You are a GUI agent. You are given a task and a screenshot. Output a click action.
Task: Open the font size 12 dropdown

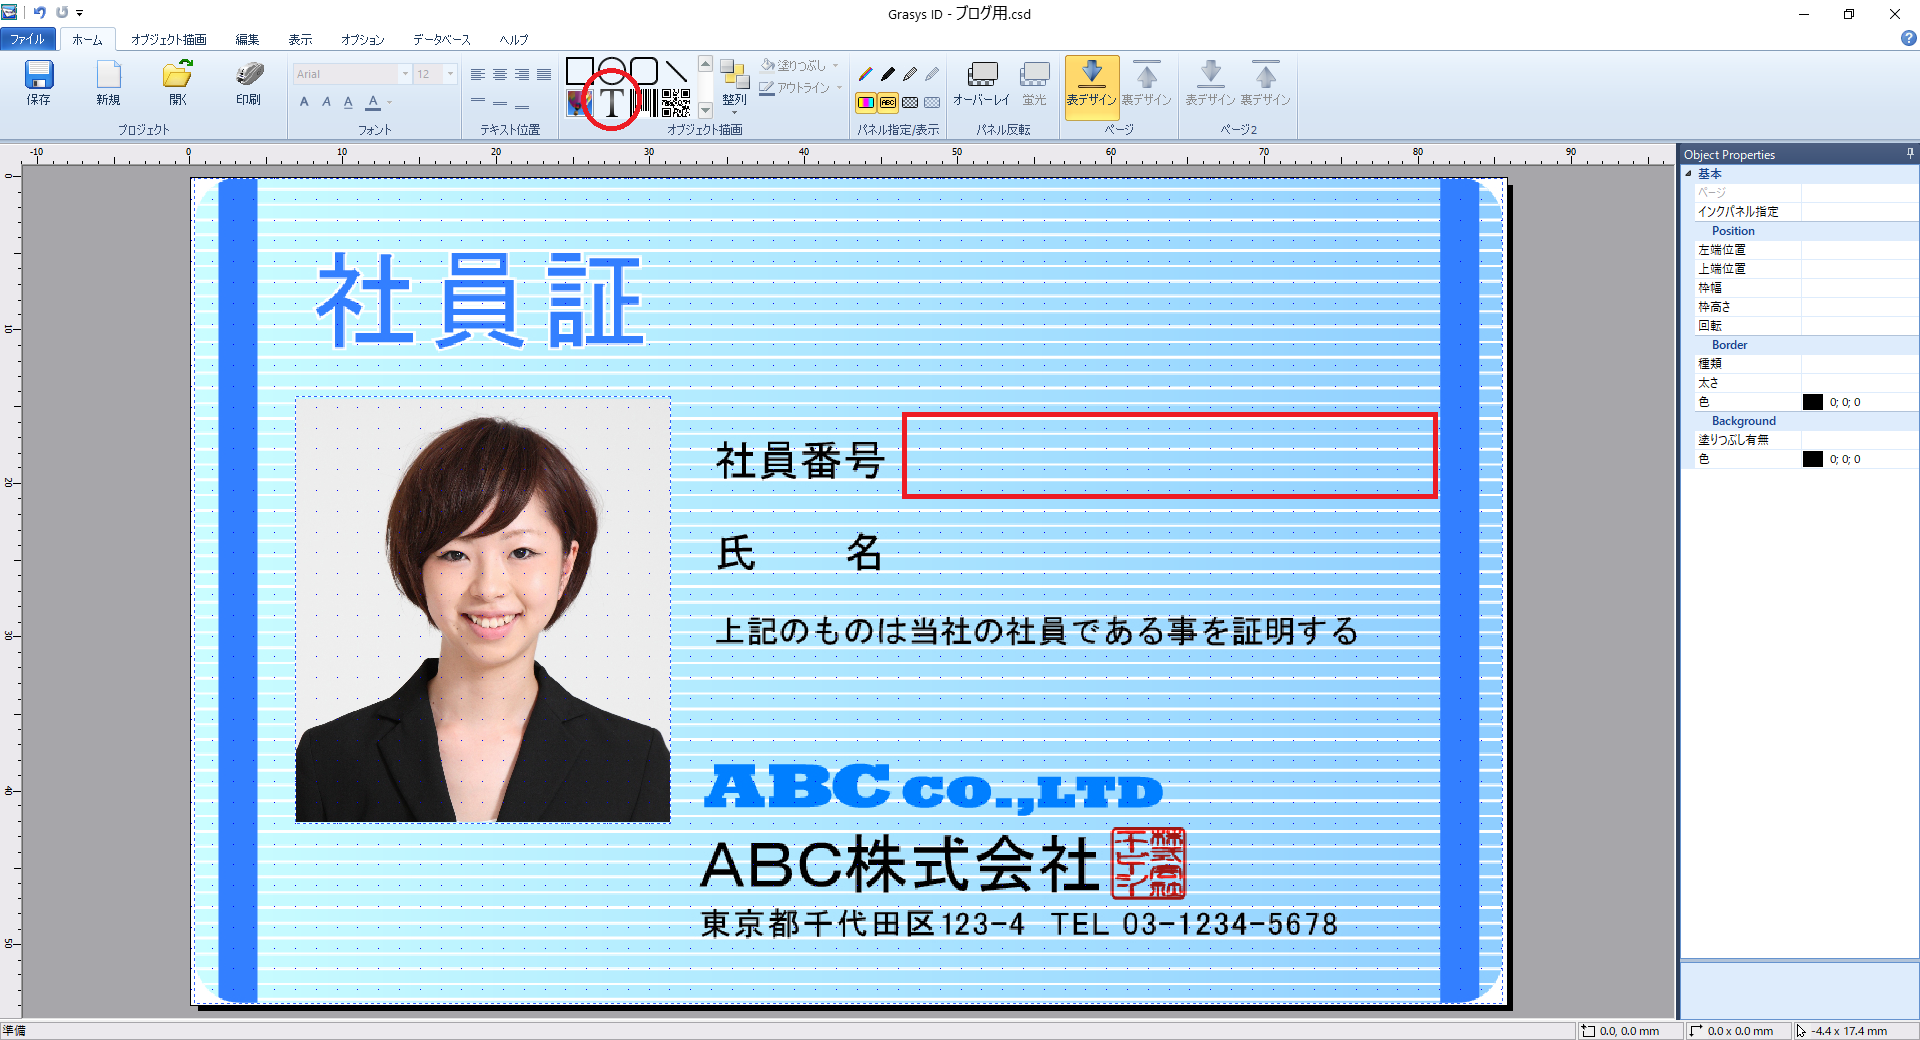point(450,74)
